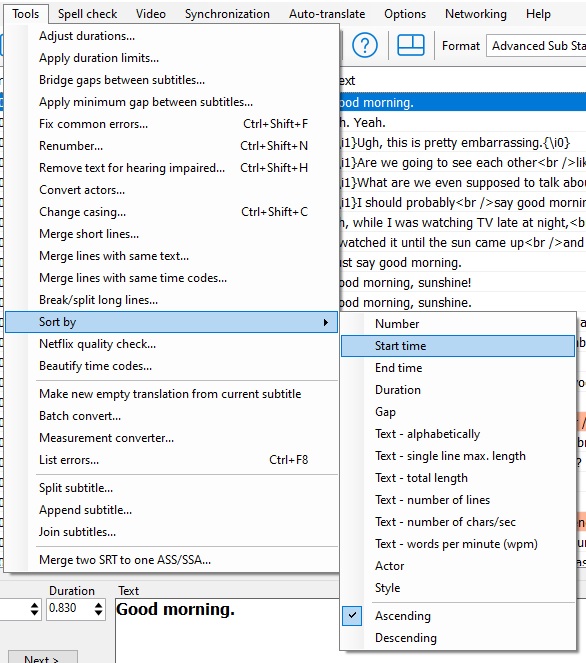586x663 pixels.
Task: Sort by End time
Action: (x=458, y=368)
